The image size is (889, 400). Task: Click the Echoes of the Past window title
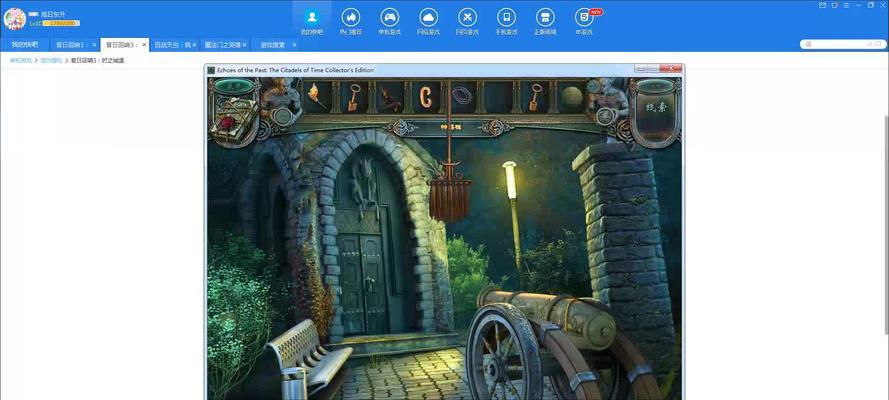[x=295, y=70]
